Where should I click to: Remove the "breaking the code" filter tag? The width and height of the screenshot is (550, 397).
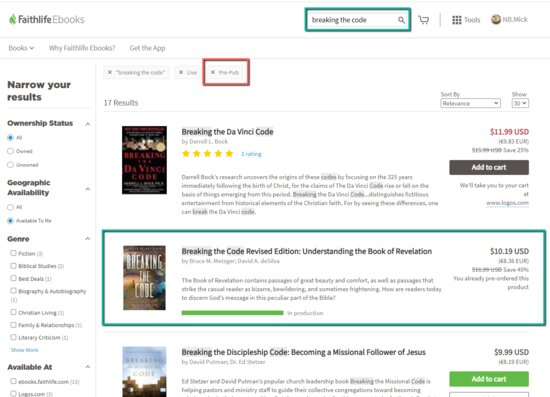110,72
